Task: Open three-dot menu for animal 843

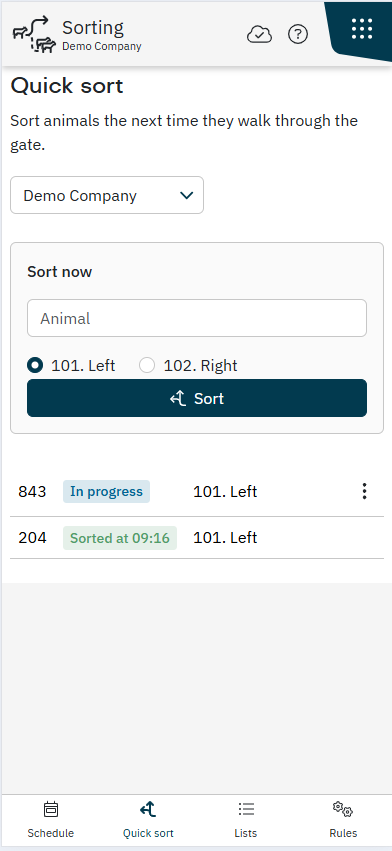Action: [x=364, y=491]
